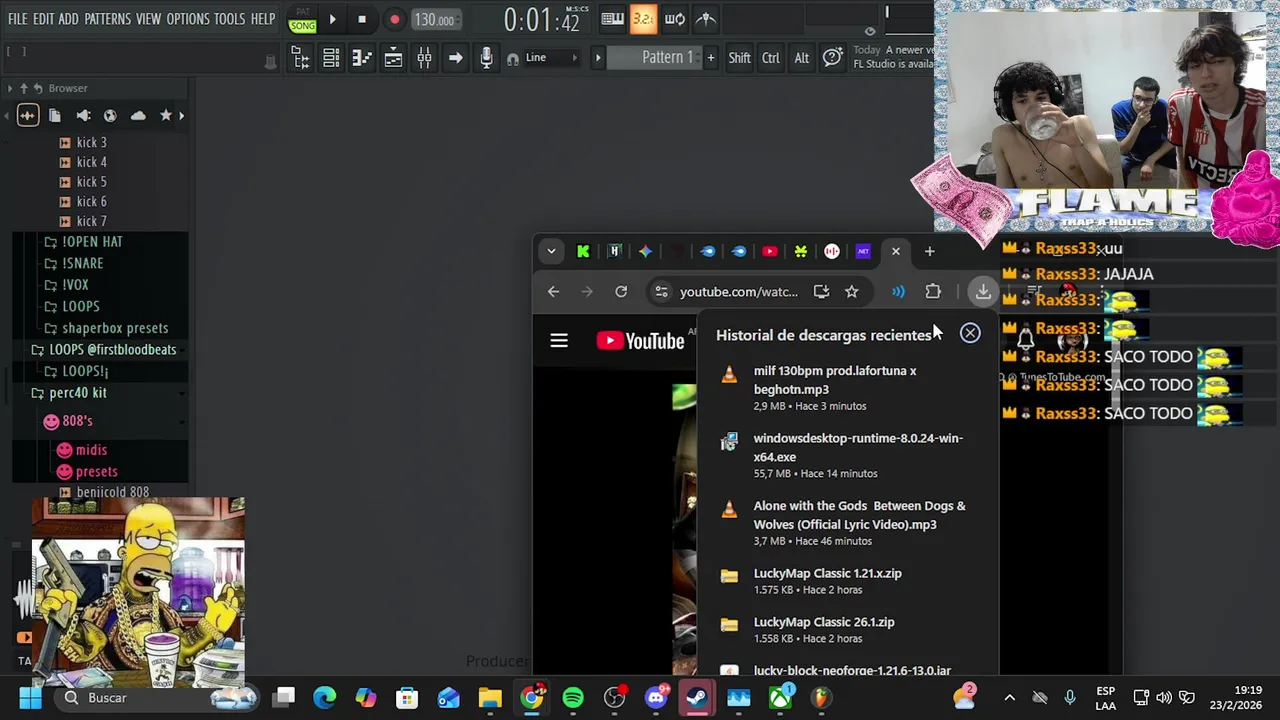The image size is (1280, 720).
Task: Open a new Chrome tab
Action: (929, 251)
